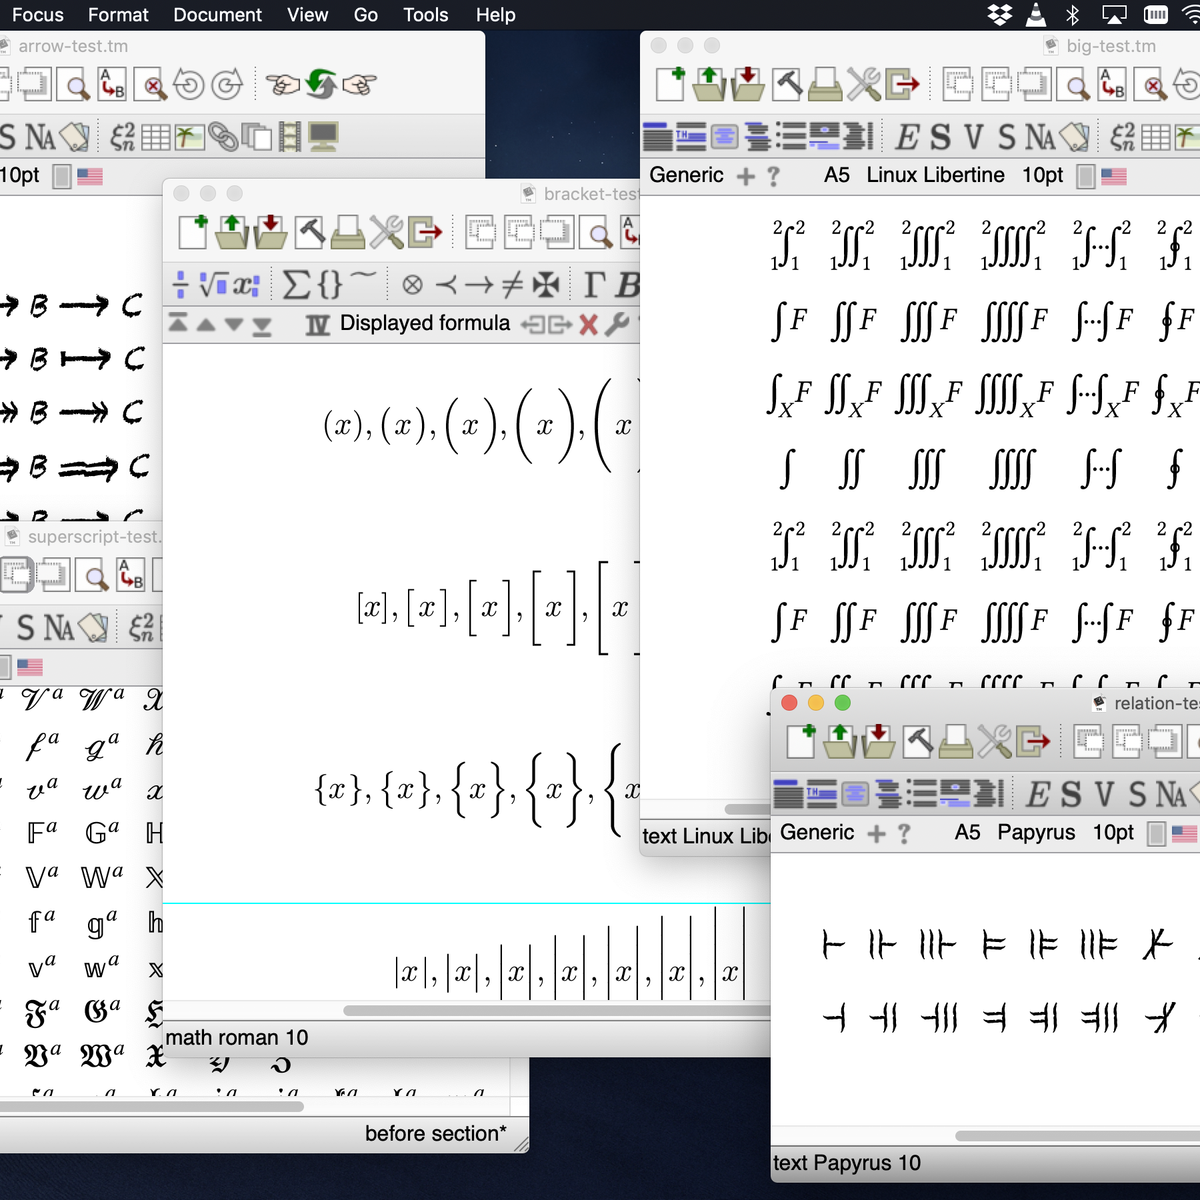Toggle the page rendering mode indicator
Image resolution: width=1200 pixels, height=1200 pixels.
1085,175
